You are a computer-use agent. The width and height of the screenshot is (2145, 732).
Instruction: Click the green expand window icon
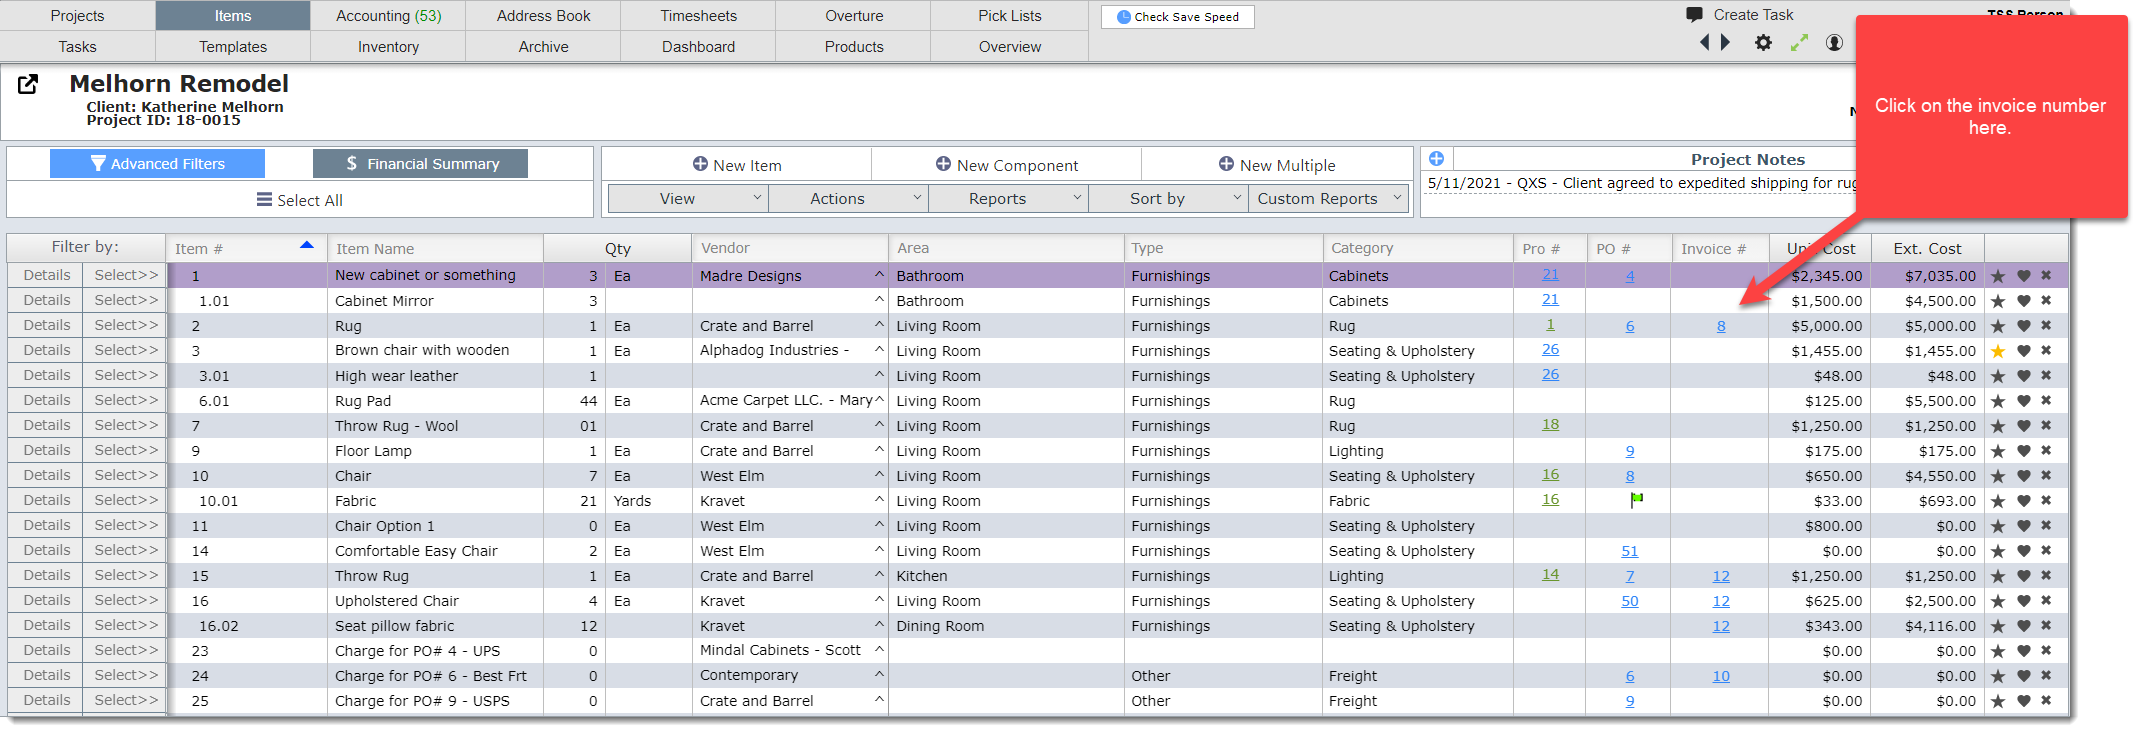1799,43
